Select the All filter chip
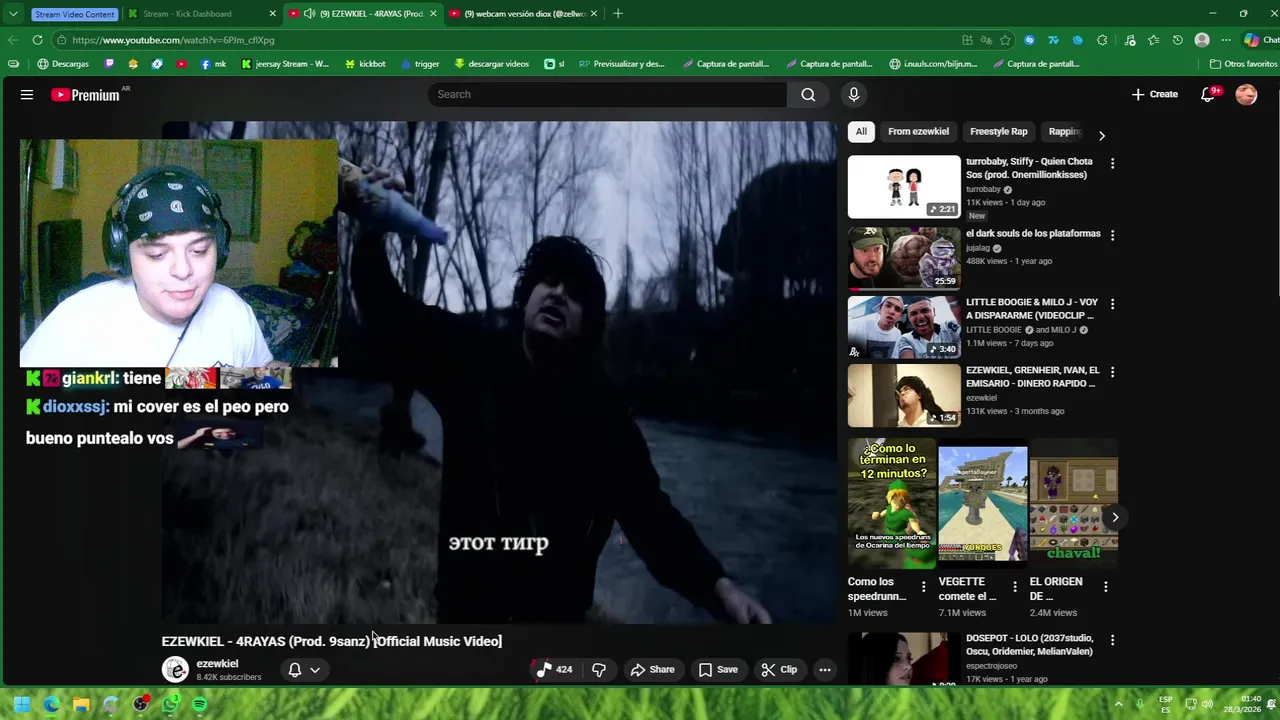 pyautogui.click(x=861, y=132)
